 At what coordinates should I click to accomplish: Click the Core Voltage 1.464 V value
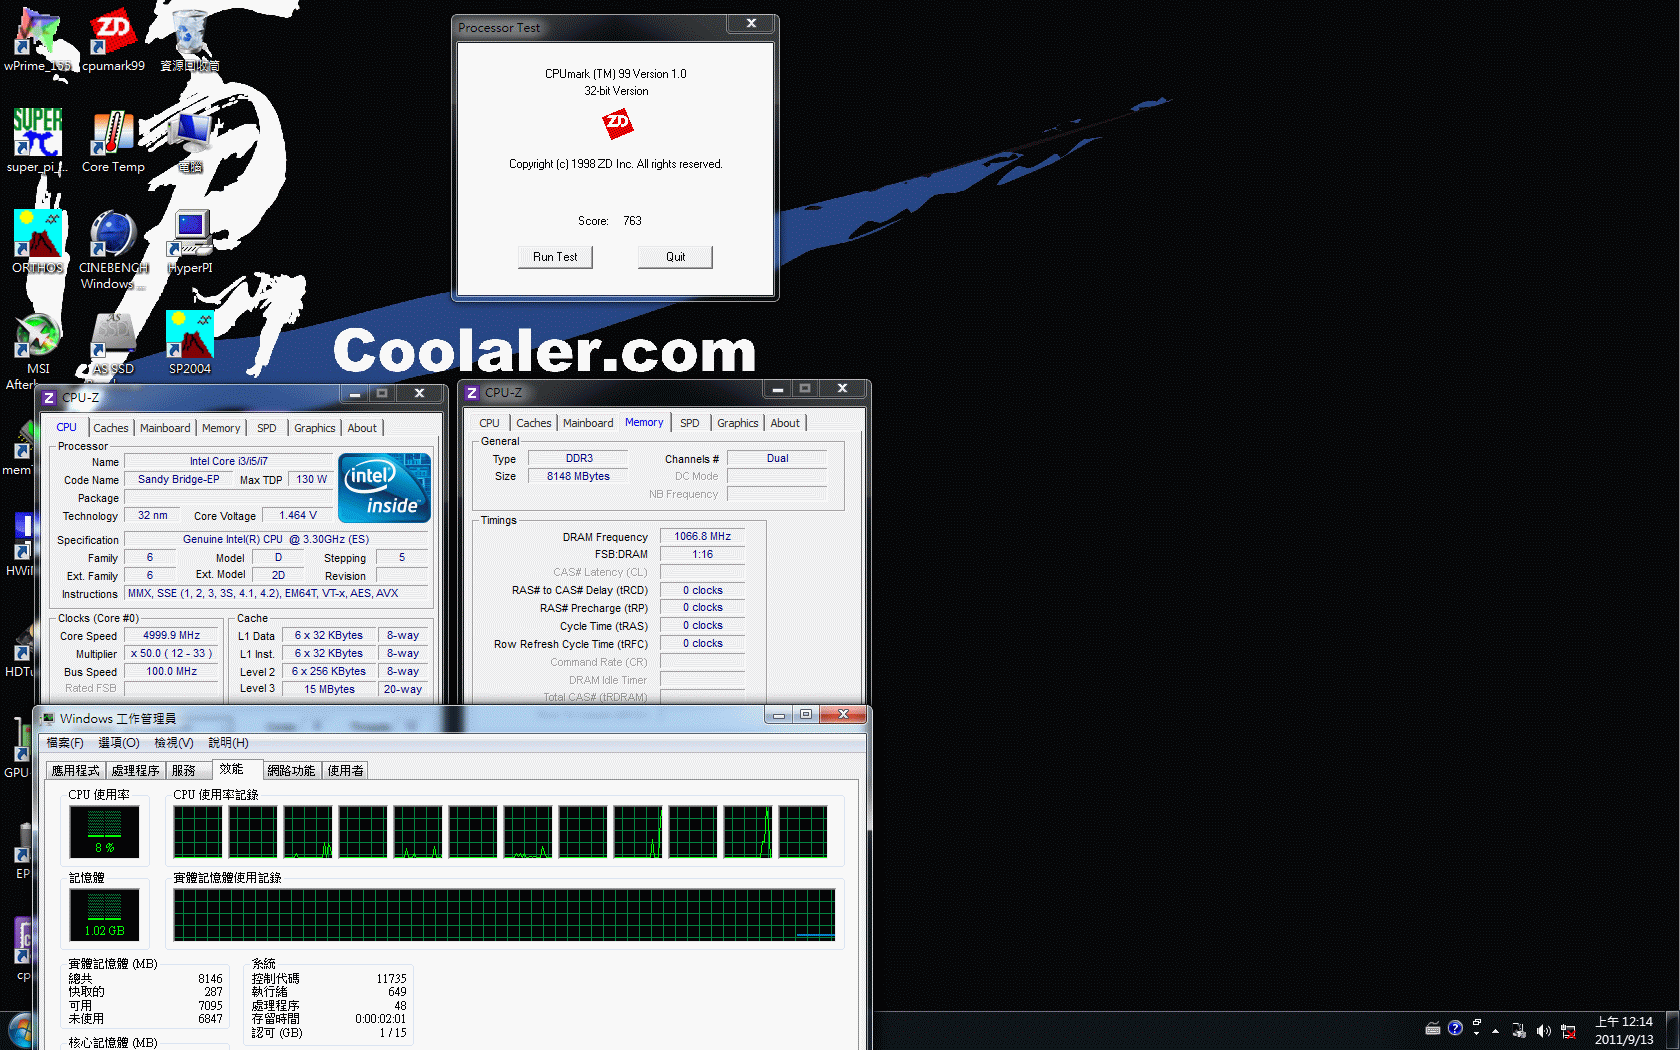(298, 516)
